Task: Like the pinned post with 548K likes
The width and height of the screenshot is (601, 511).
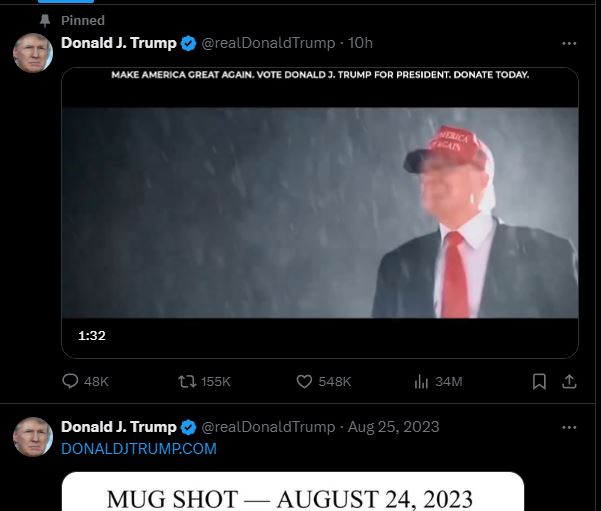Action: pyautogui.click(x=323, y=381)
